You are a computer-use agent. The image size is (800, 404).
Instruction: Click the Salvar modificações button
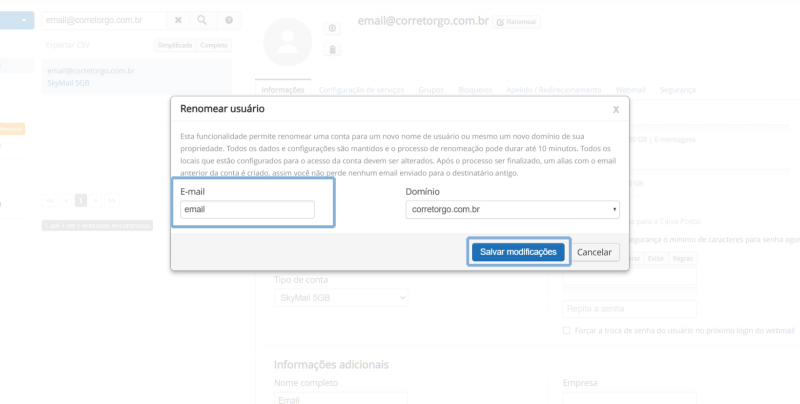click(x=518, y=252)
